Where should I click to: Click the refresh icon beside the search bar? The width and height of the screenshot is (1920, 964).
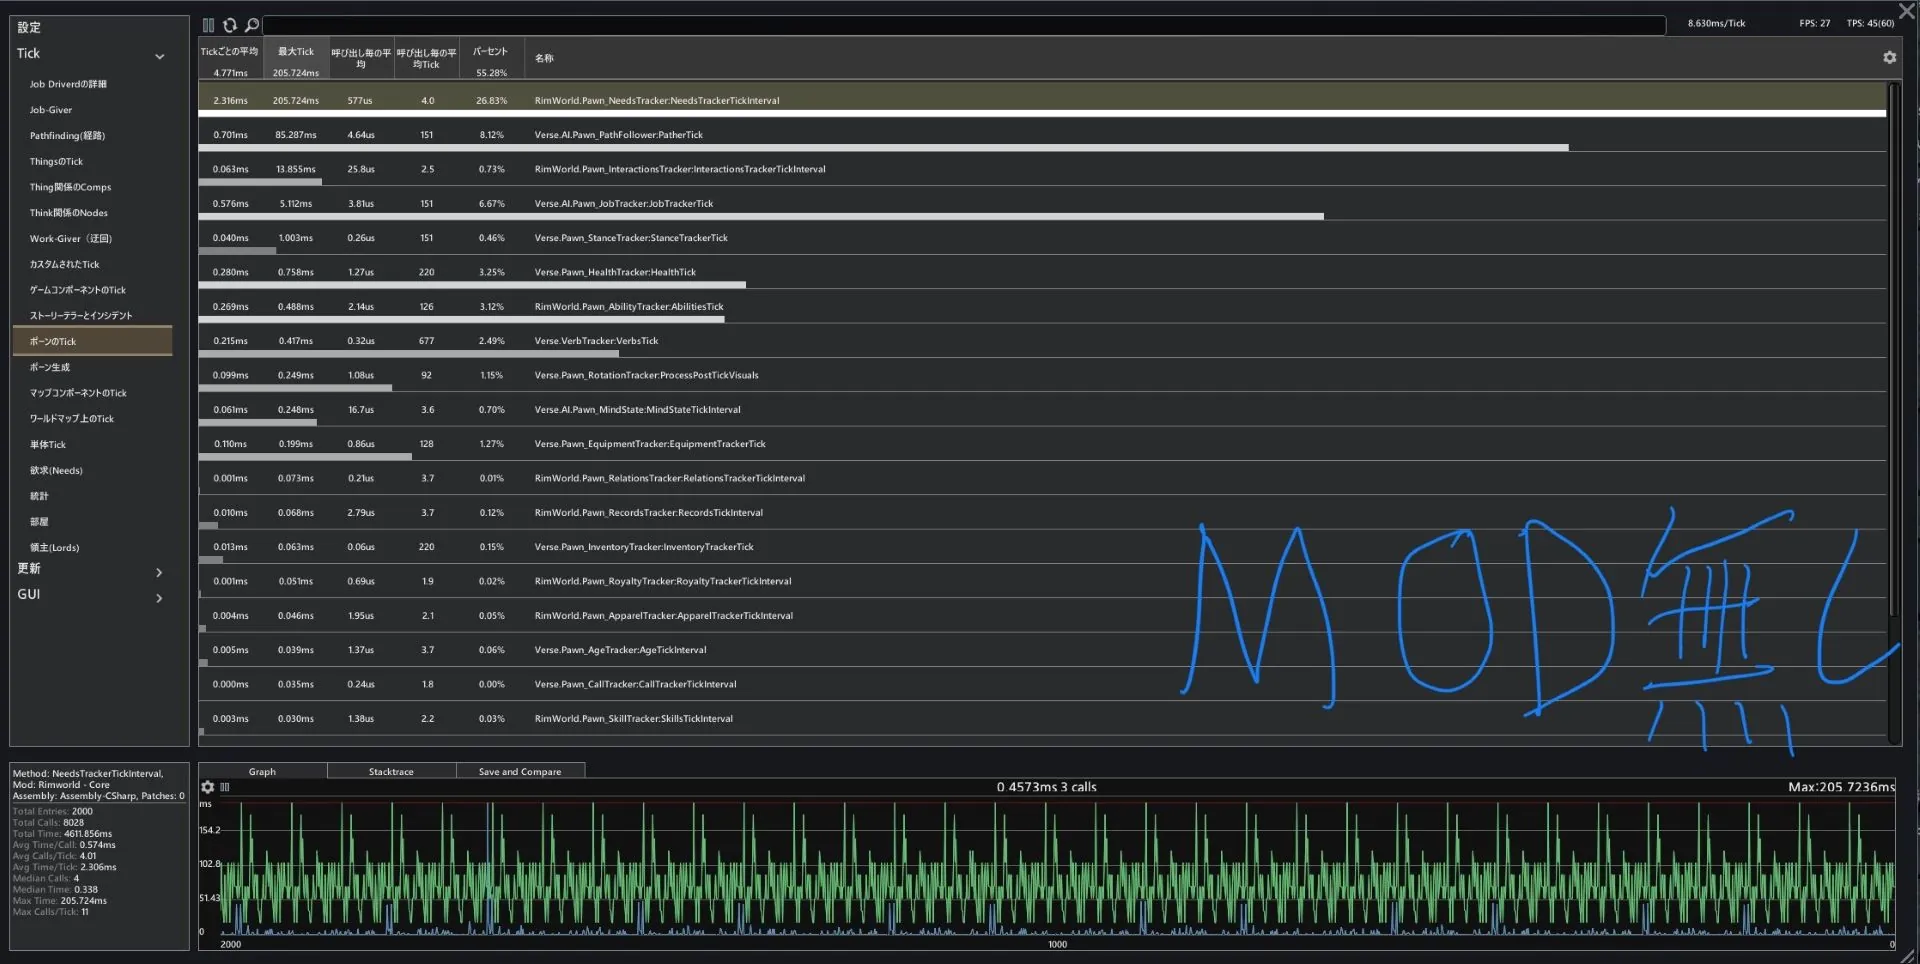[x=230, y=25]
